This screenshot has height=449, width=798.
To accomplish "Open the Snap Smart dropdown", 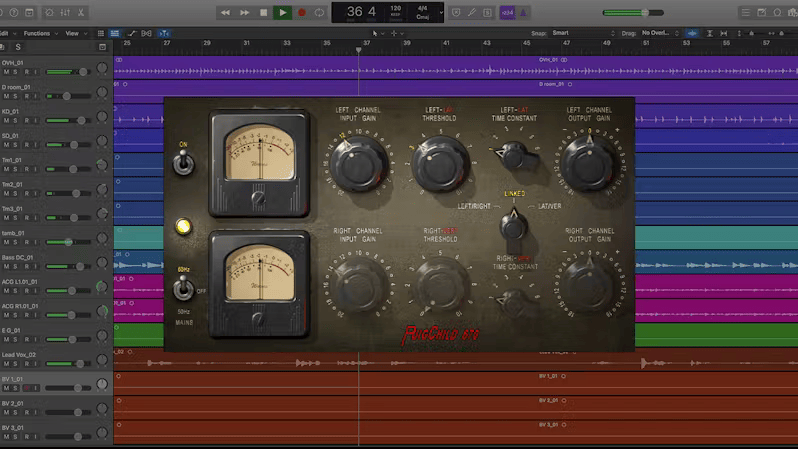I will click(x=583, y=33).
